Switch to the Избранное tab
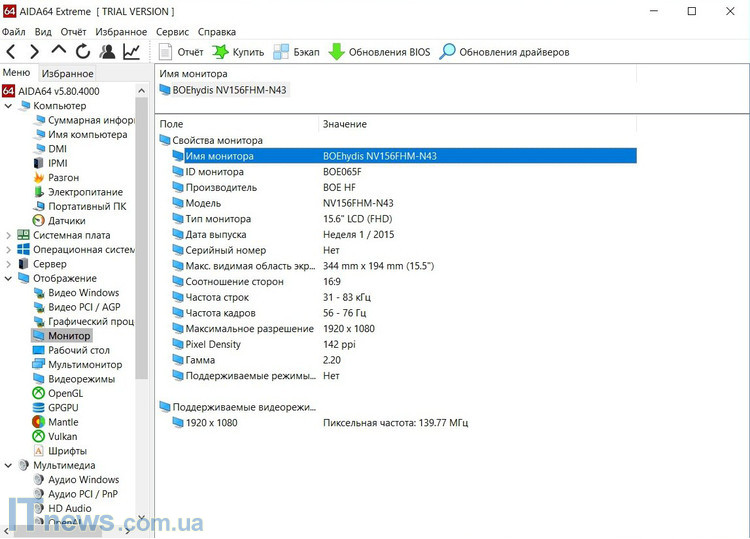 coord(68,73)
